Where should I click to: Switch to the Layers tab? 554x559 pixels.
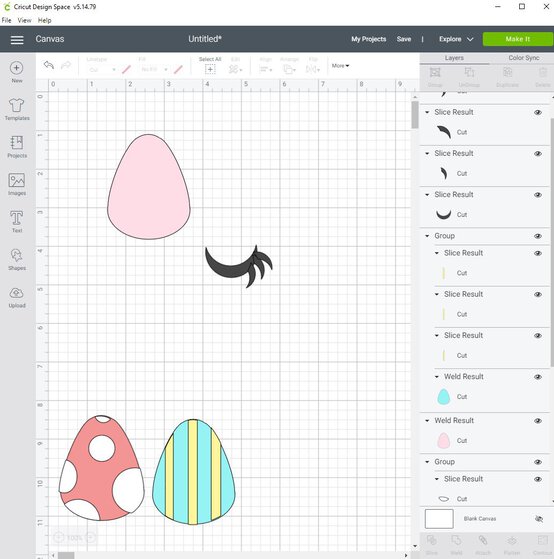point(454,58)
